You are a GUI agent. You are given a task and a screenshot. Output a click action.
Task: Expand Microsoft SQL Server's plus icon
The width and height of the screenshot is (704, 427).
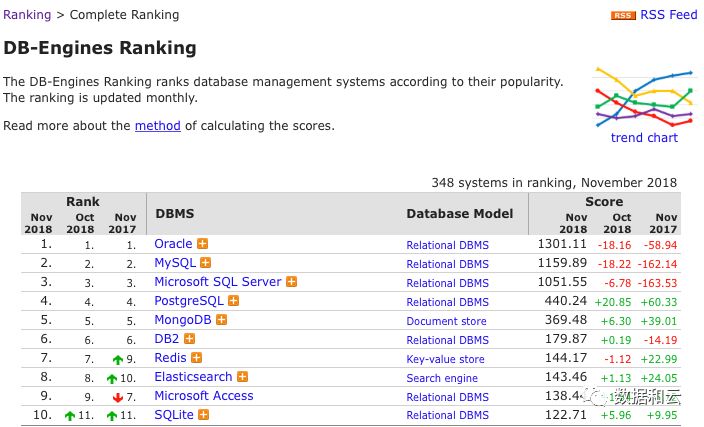(x=291, y=282)
